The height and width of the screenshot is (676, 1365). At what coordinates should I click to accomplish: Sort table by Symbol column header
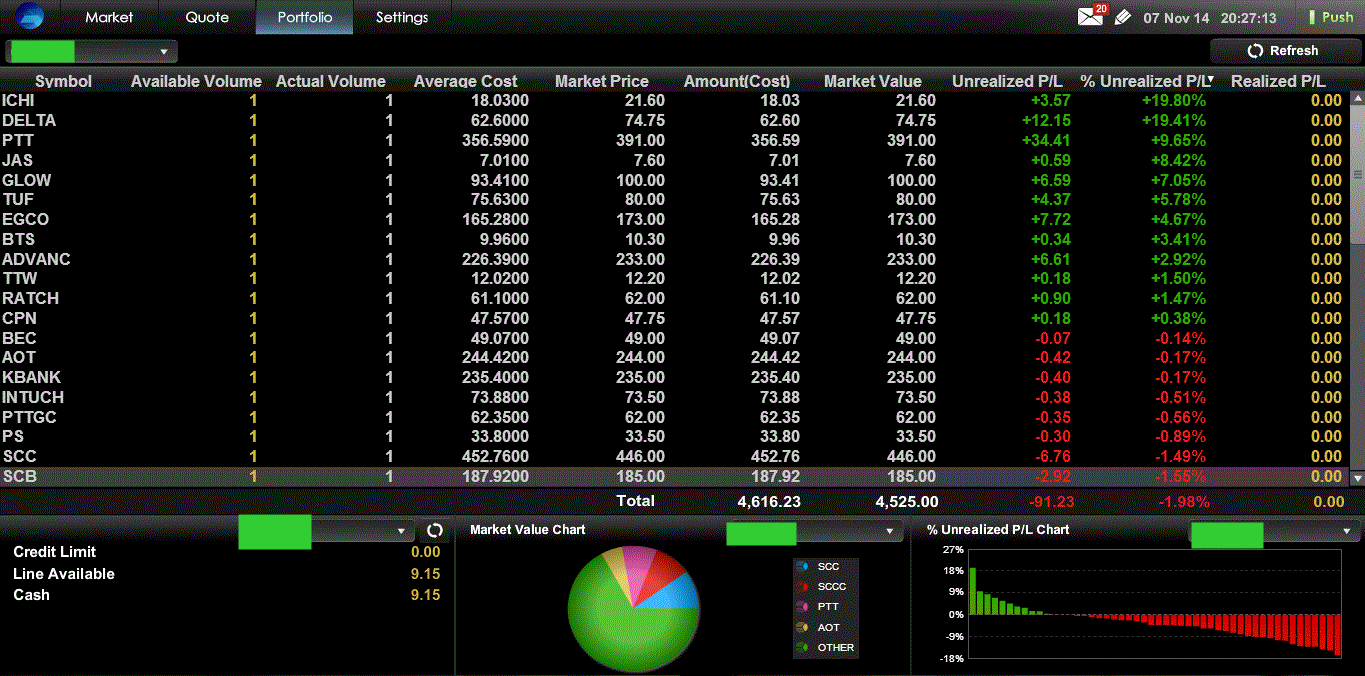tap(63, 81)
